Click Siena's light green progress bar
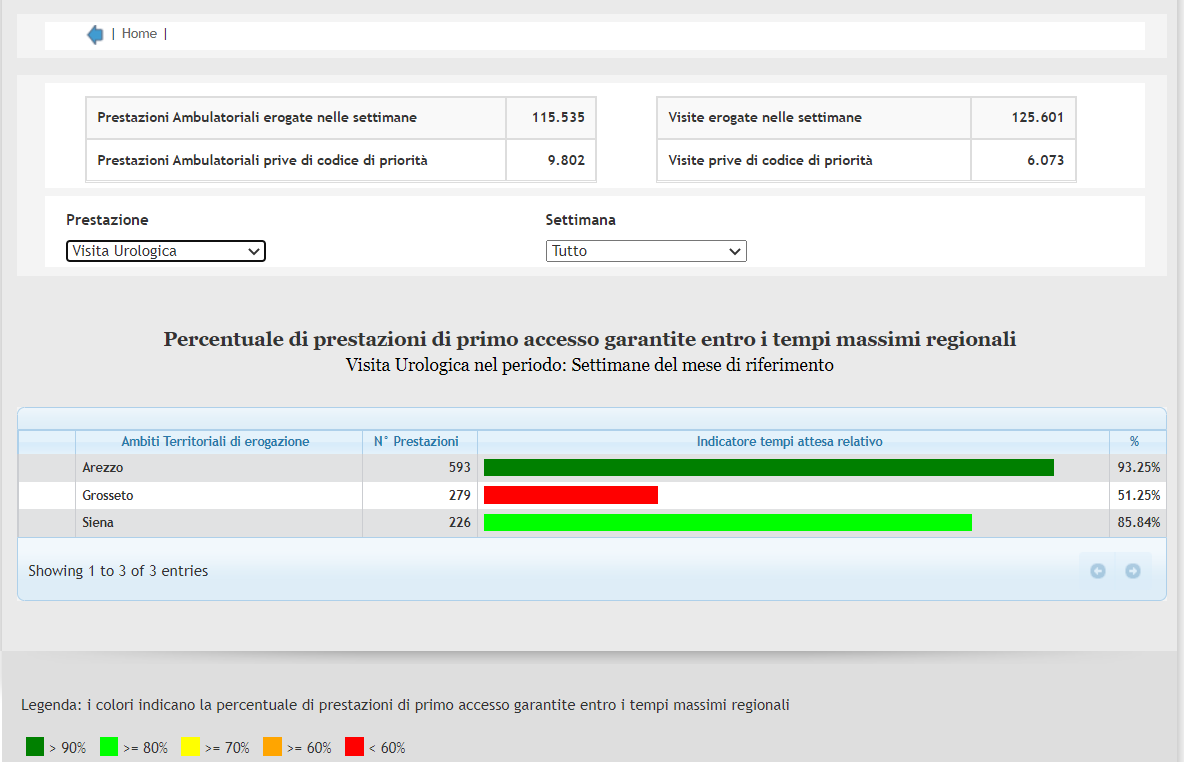The height and width of the screenshot is (762, 1184). [727, 522]
